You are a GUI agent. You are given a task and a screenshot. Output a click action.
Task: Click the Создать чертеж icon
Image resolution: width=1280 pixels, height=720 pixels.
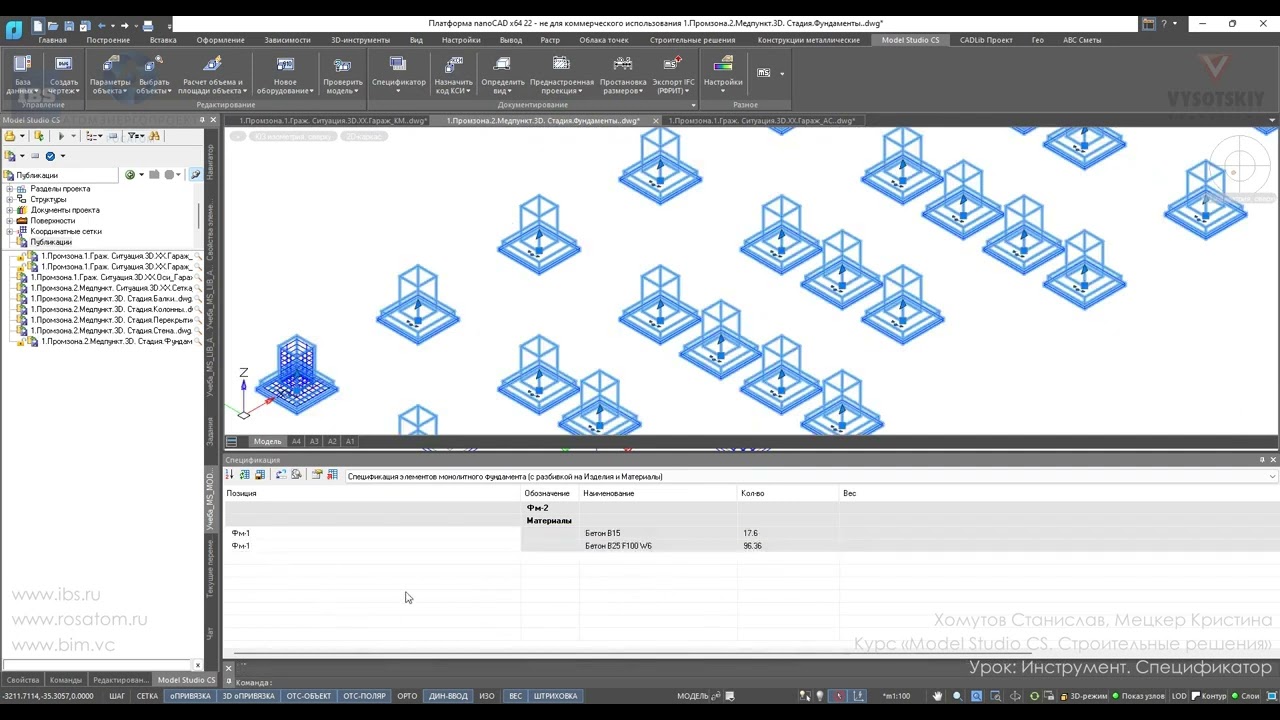(63, 74)
